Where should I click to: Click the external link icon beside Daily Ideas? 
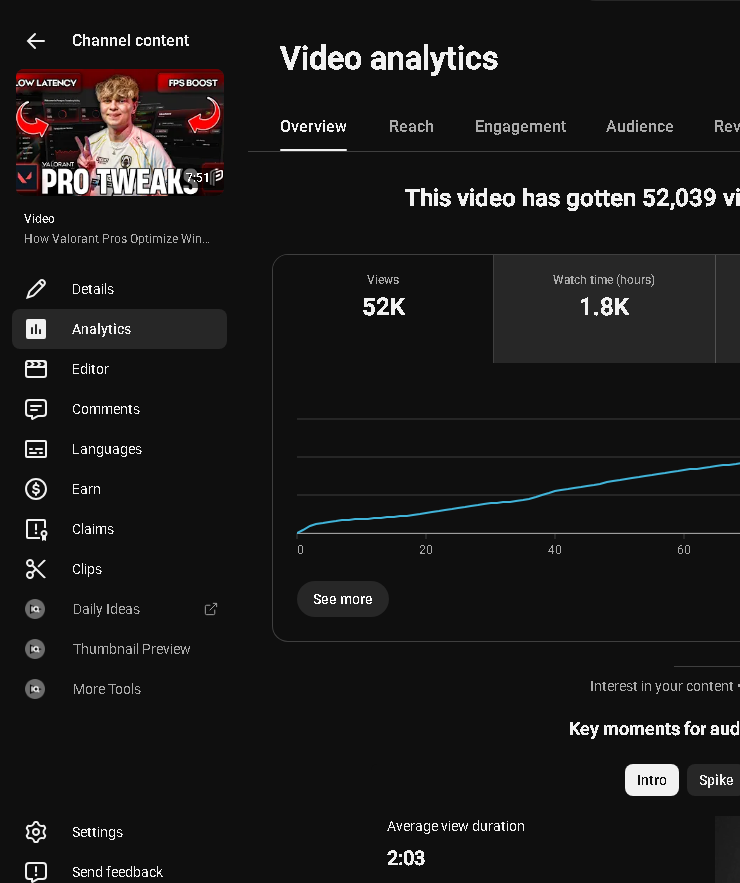(x=211, y=609)
